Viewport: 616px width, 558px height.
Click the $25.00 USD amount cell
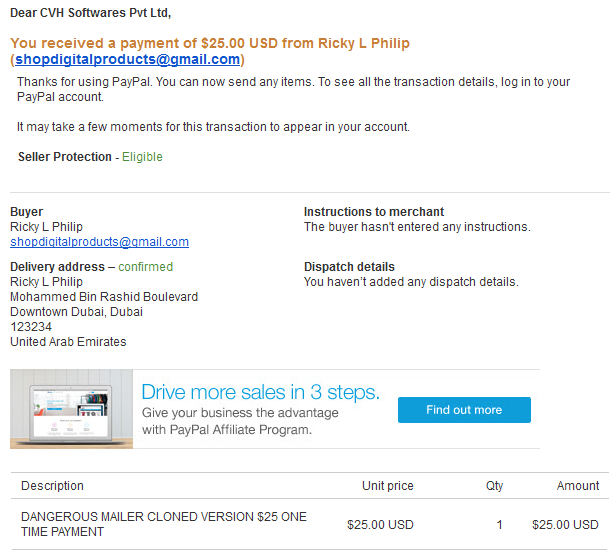point(565,525)
